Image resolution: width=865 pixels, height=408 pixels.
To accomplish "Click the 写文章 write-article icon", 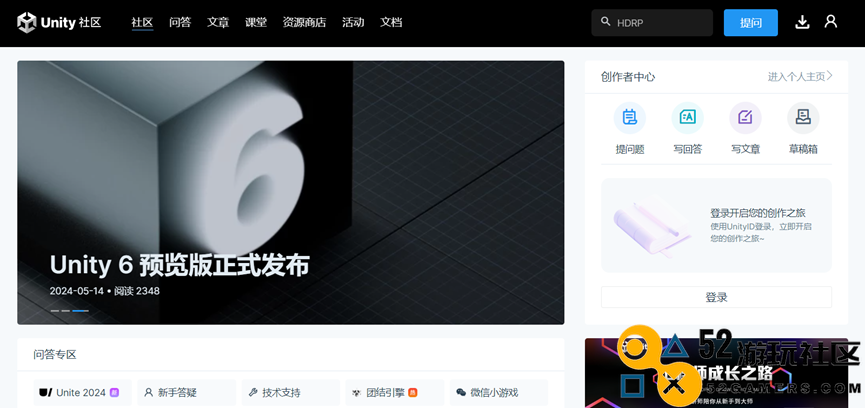I will click(745, 117).
